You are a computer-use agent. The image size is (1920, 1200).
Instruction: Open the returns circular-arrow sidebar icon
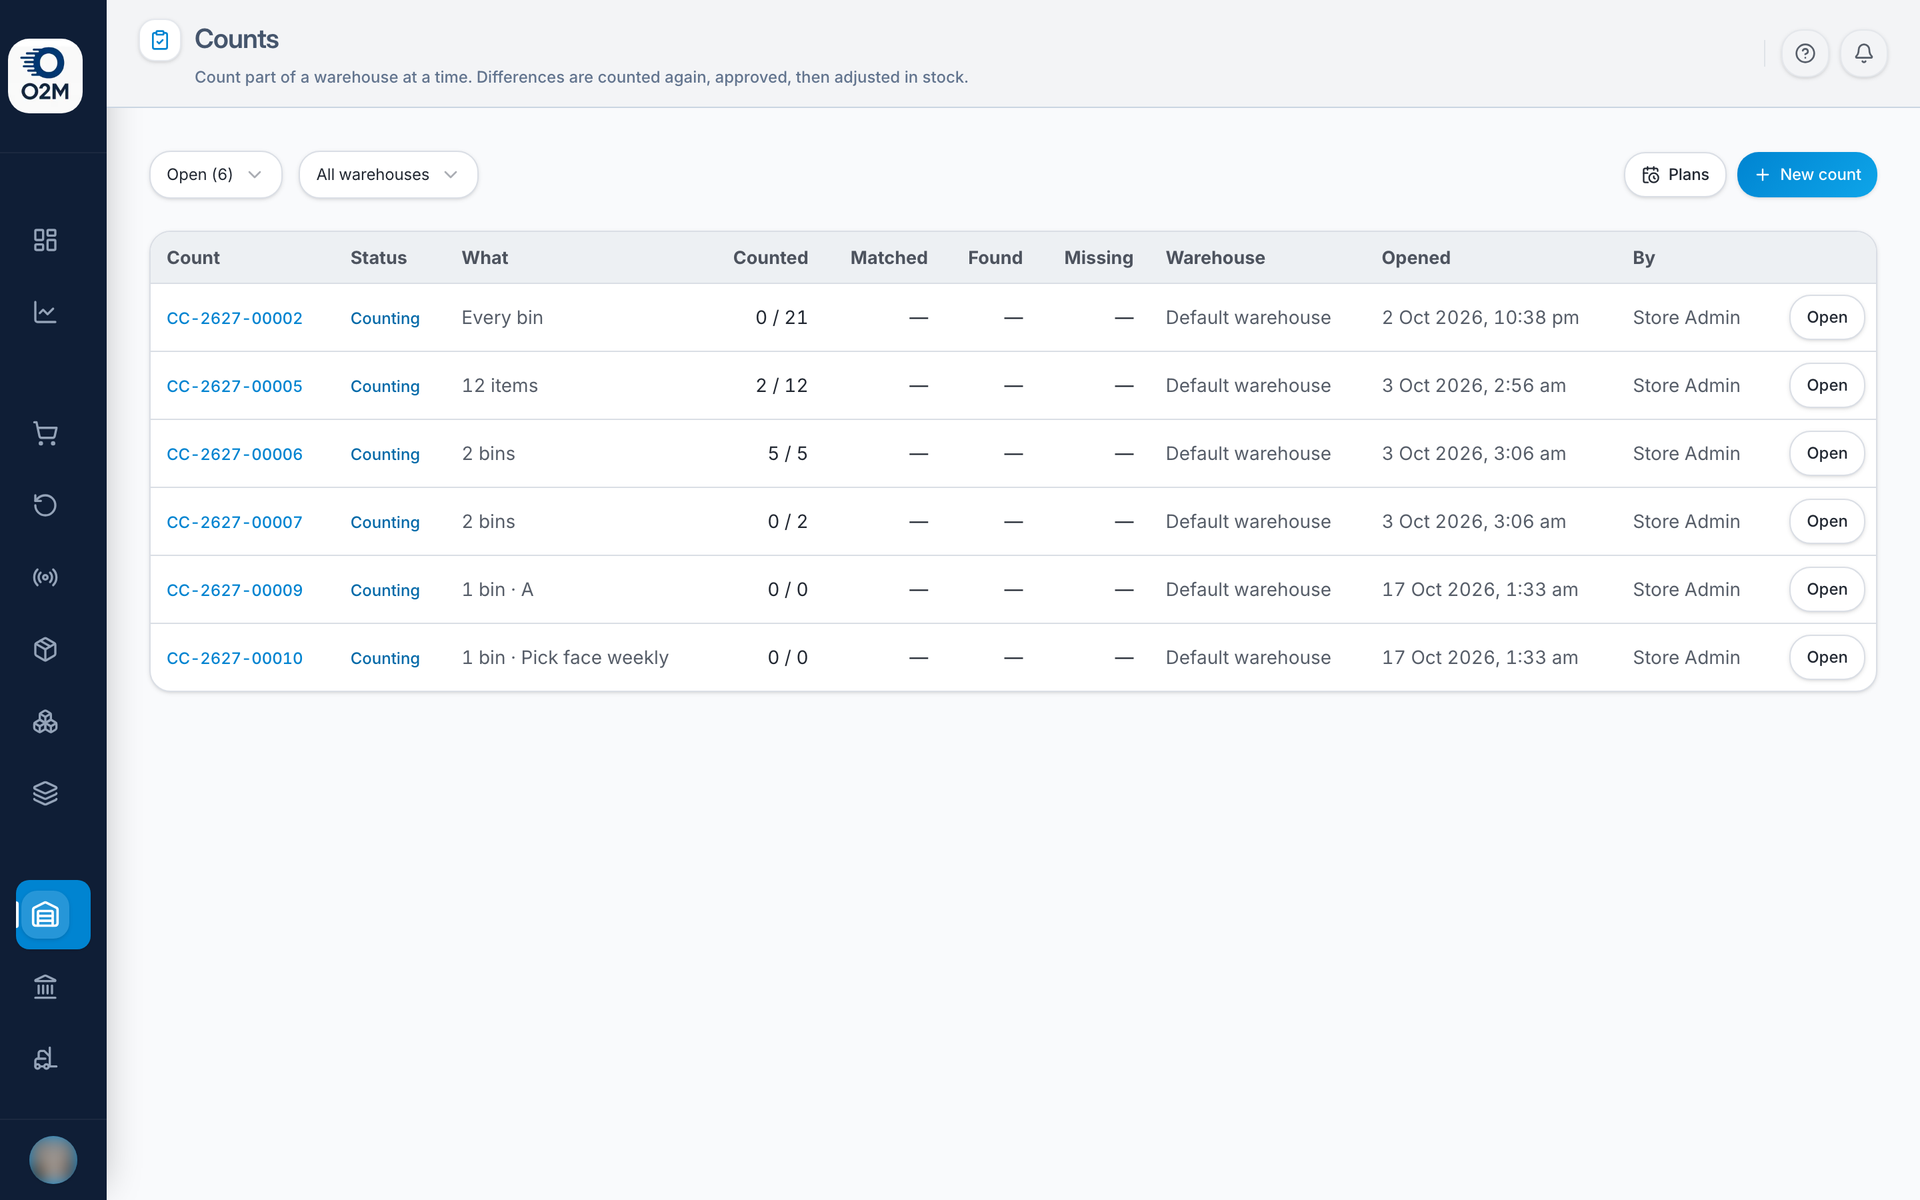pyautogui.click(x=45, y=505)
